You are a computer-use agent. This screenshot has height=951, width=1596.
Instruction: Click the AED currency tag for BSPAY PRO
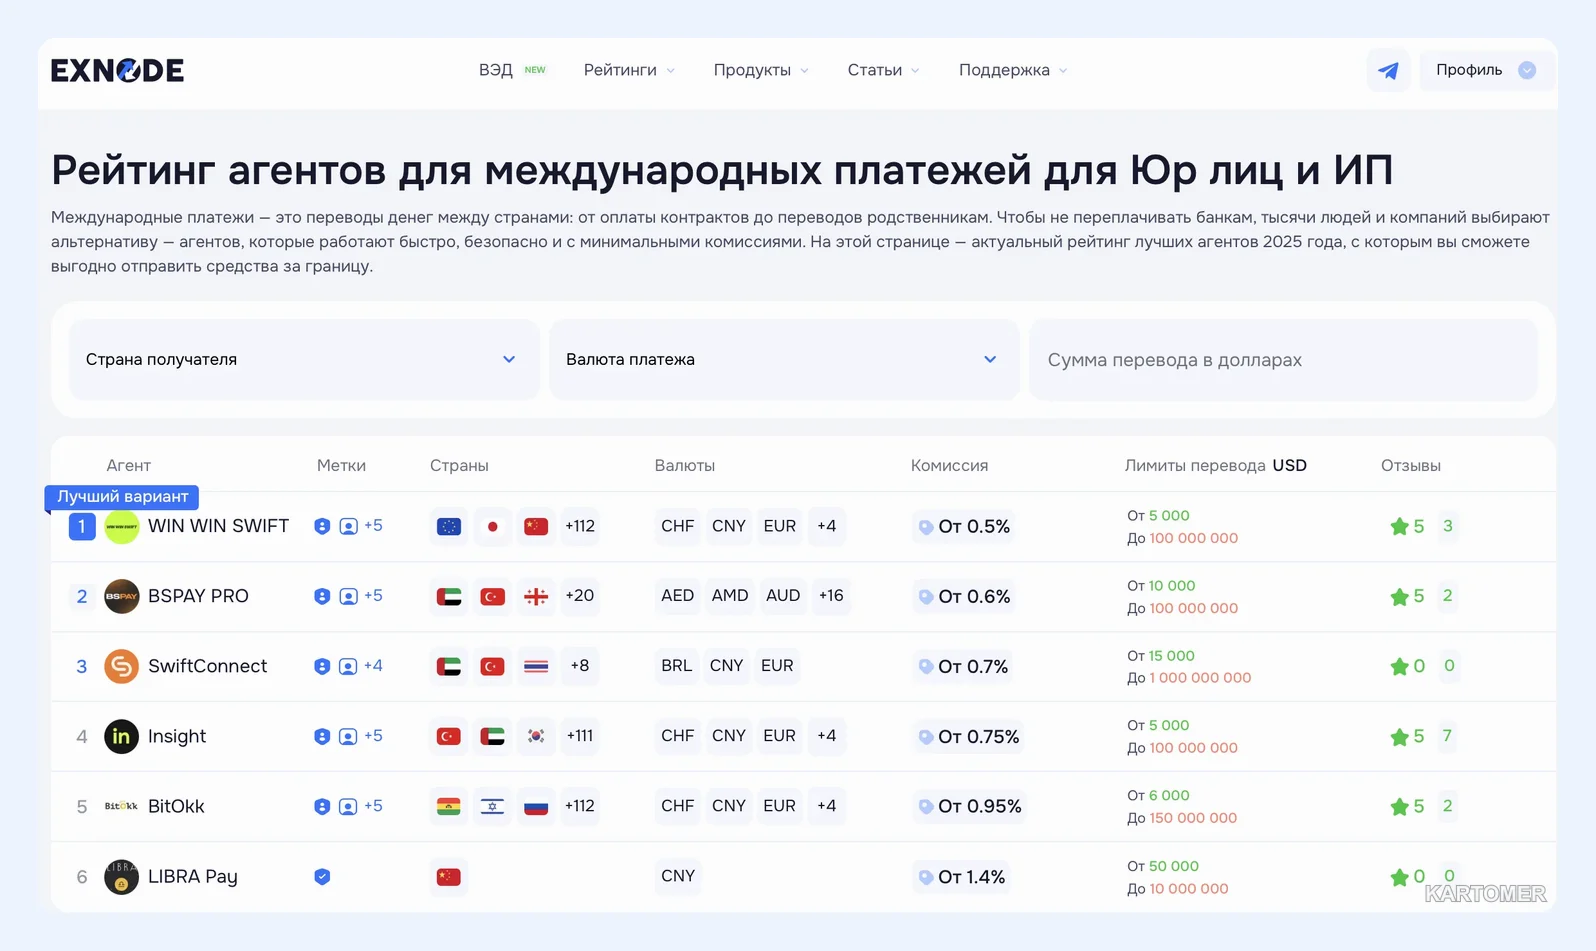point(677,596)
